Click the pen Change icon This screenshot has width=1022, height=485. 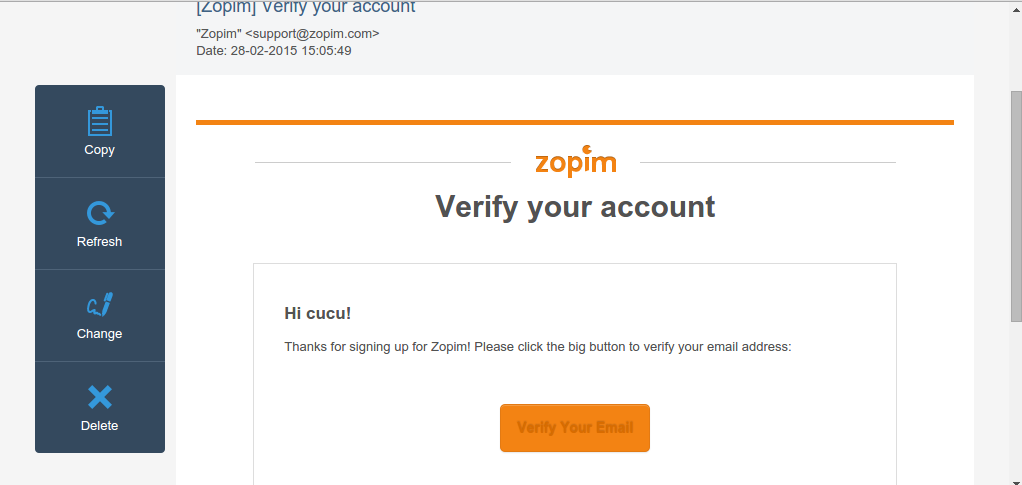[x=99, y=305]
